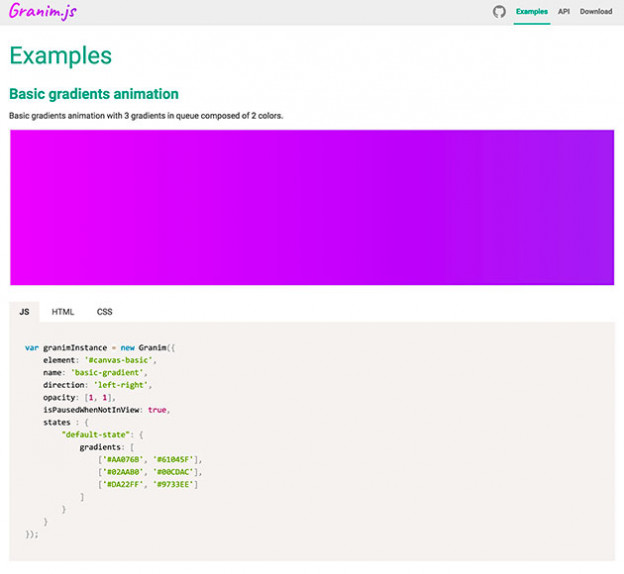Viewport: 624px width, 574px height.
Task: Click the isPausedWhenNotInView true value
Action: coord(157,409)
